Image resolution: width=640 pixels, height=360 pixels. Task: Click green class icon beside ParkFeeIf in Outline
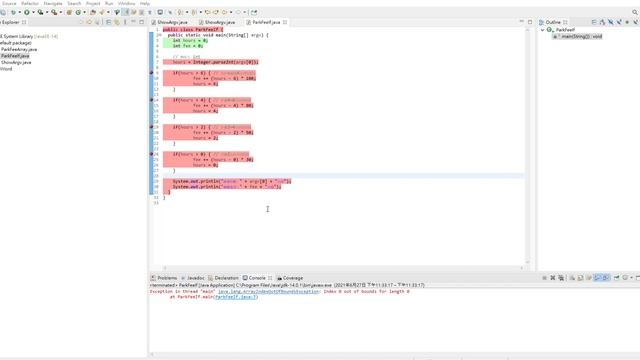coord(550,30)
